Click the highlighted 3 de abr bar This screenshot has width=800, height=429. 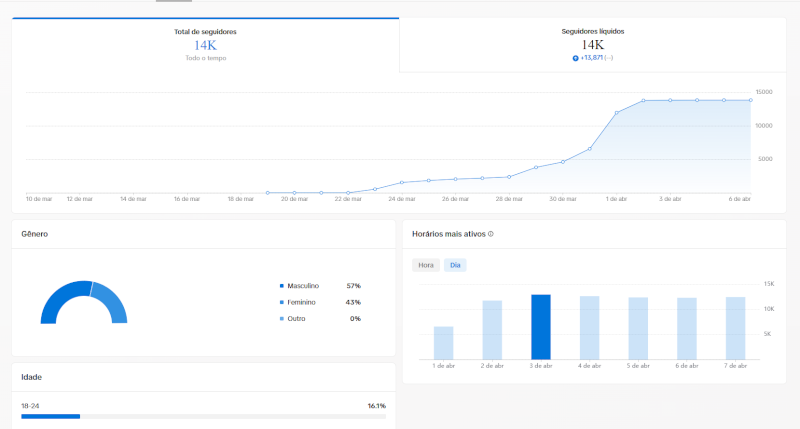tap(541, 327)
